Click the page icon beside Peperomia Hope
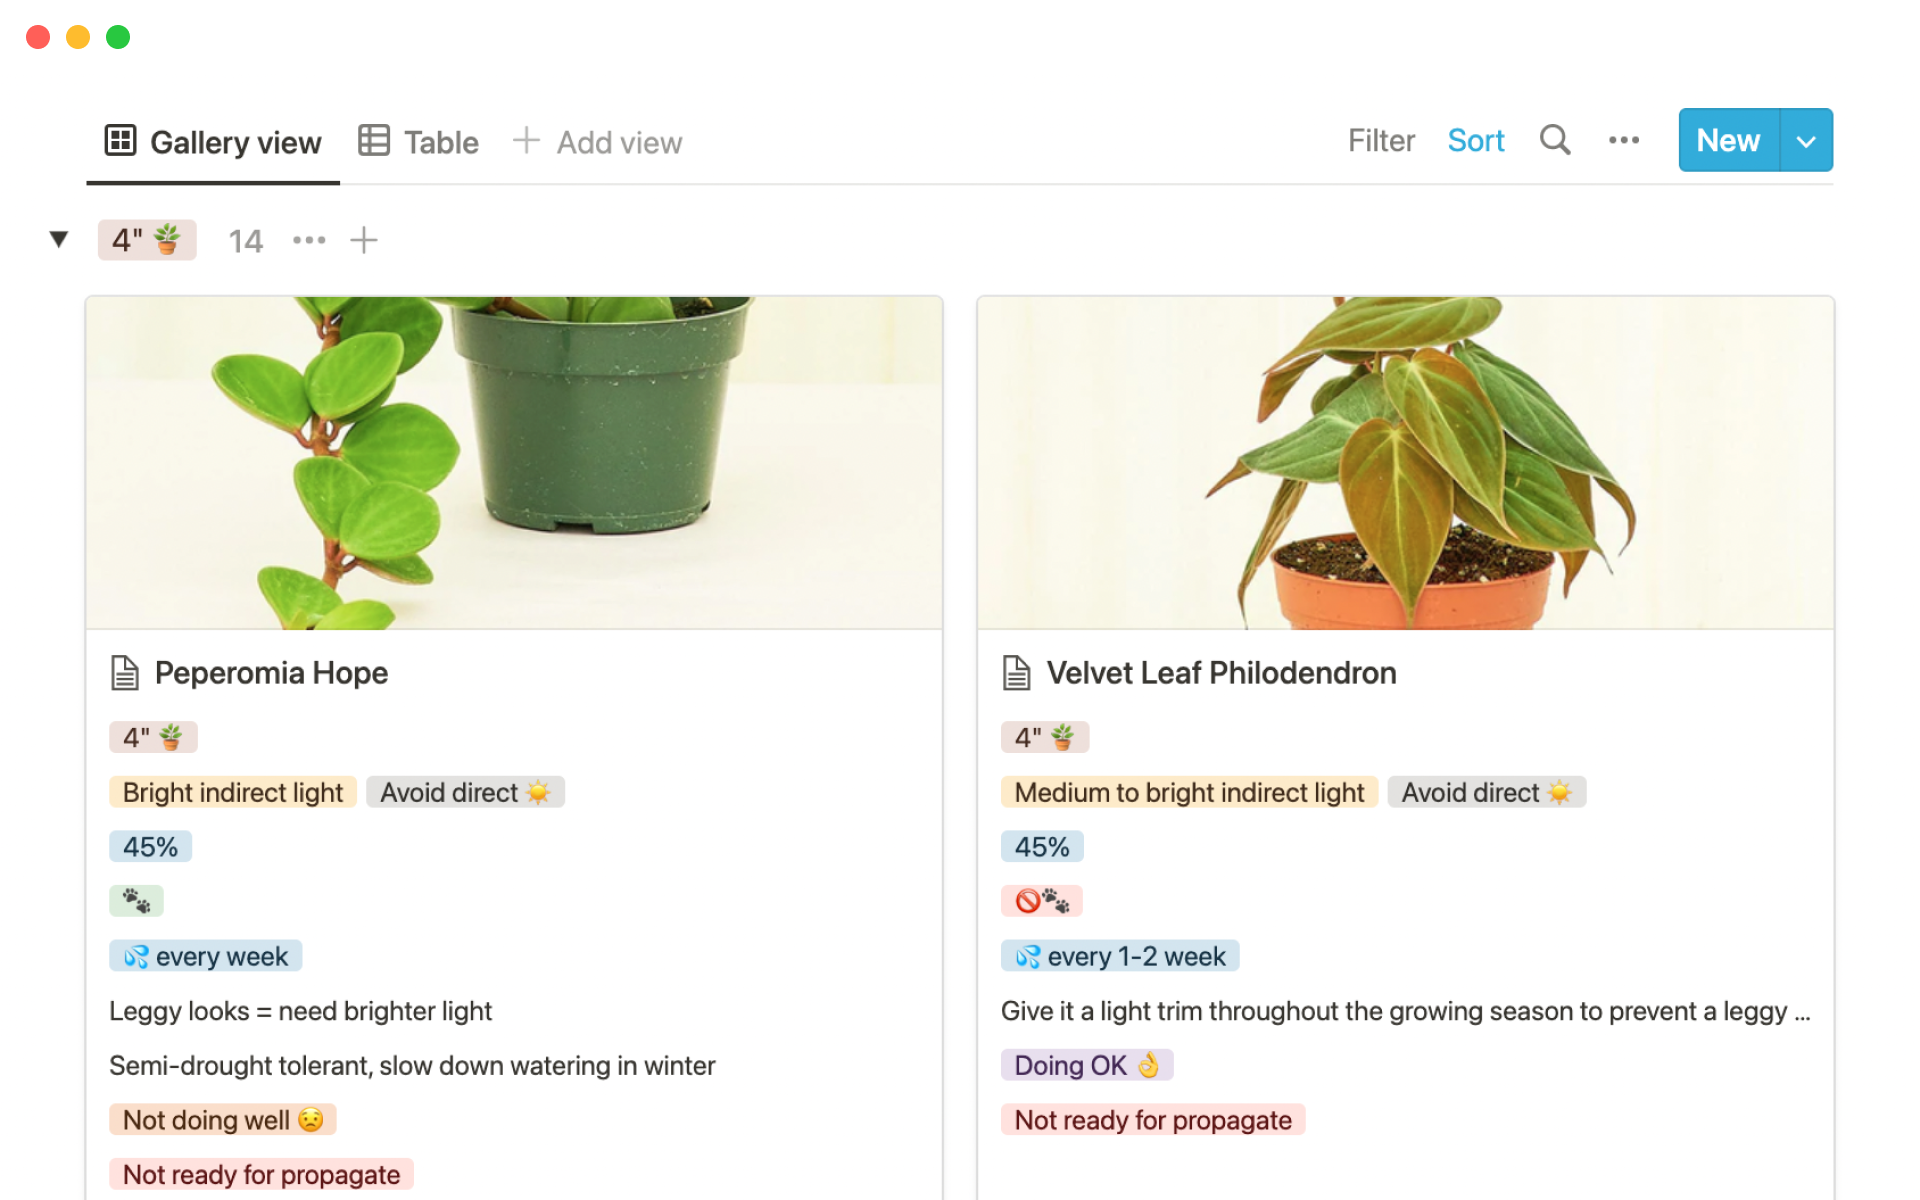Viewport: 1920px width, 1200px height. pos(125,673)
